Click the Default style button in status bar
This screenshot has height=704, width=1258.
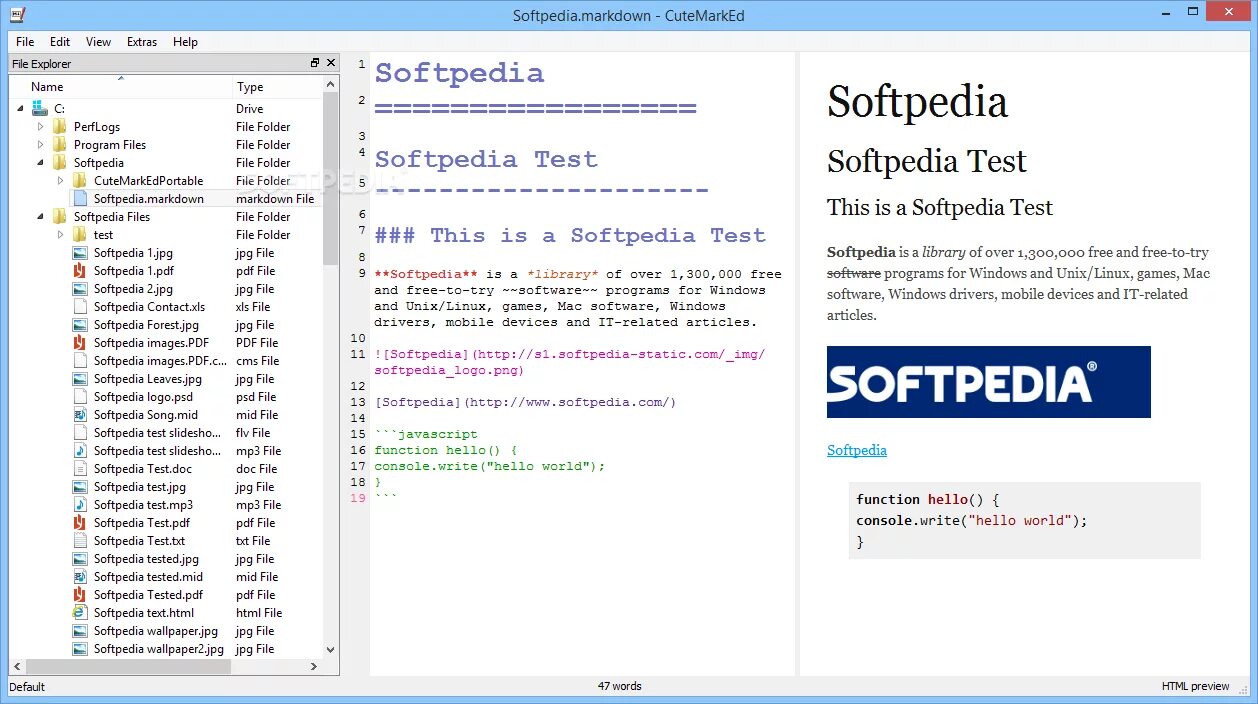(x=27, y=686)
